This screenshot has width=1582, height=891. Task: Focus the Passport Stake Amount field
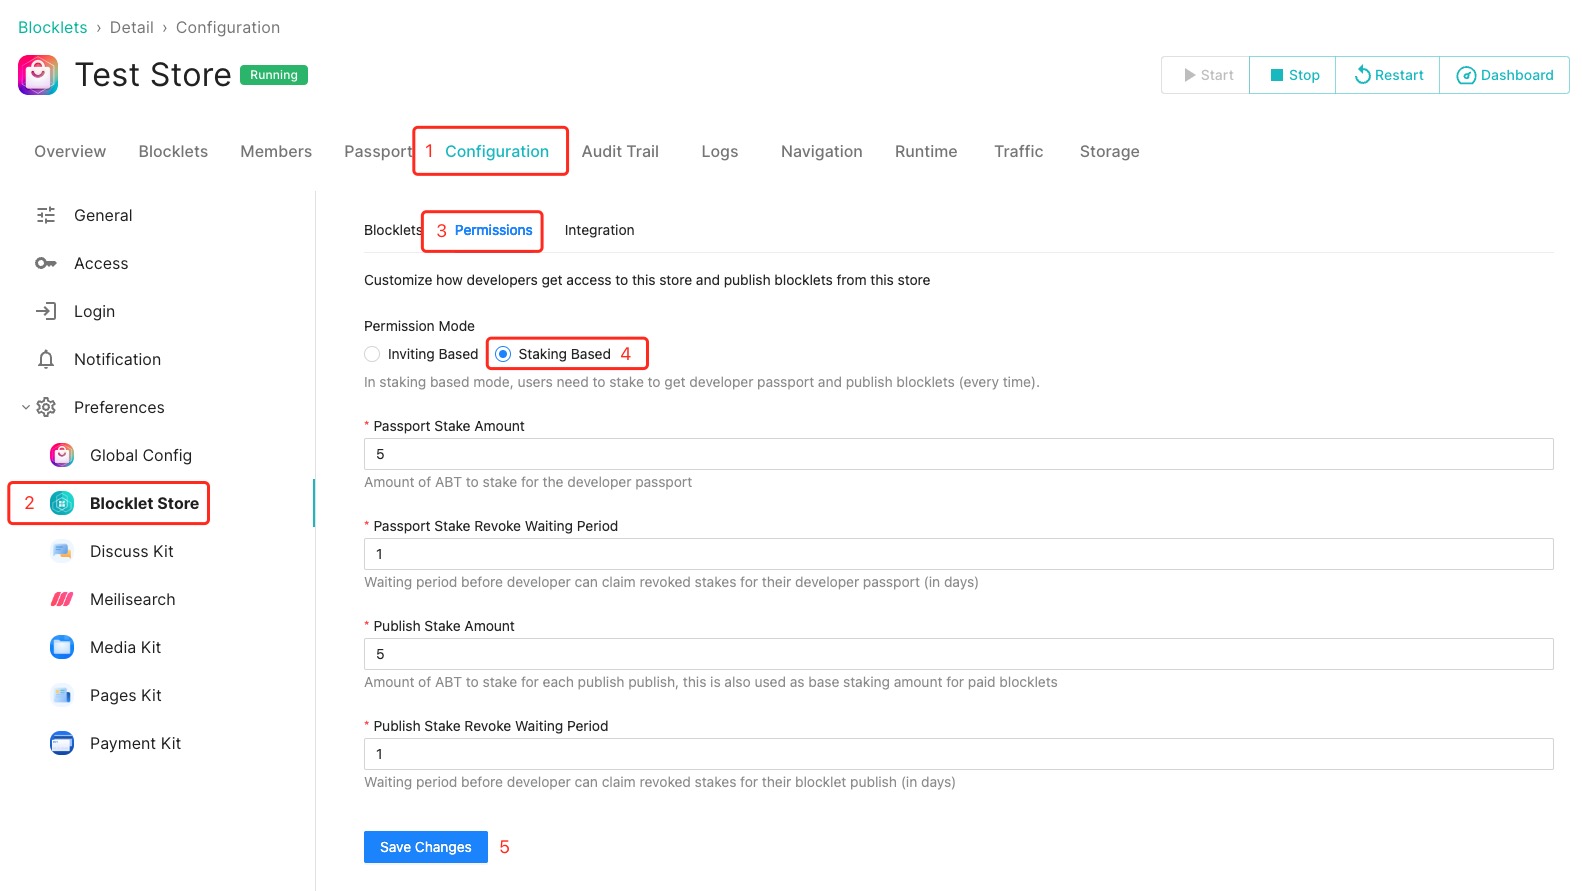tap(958, 454)
